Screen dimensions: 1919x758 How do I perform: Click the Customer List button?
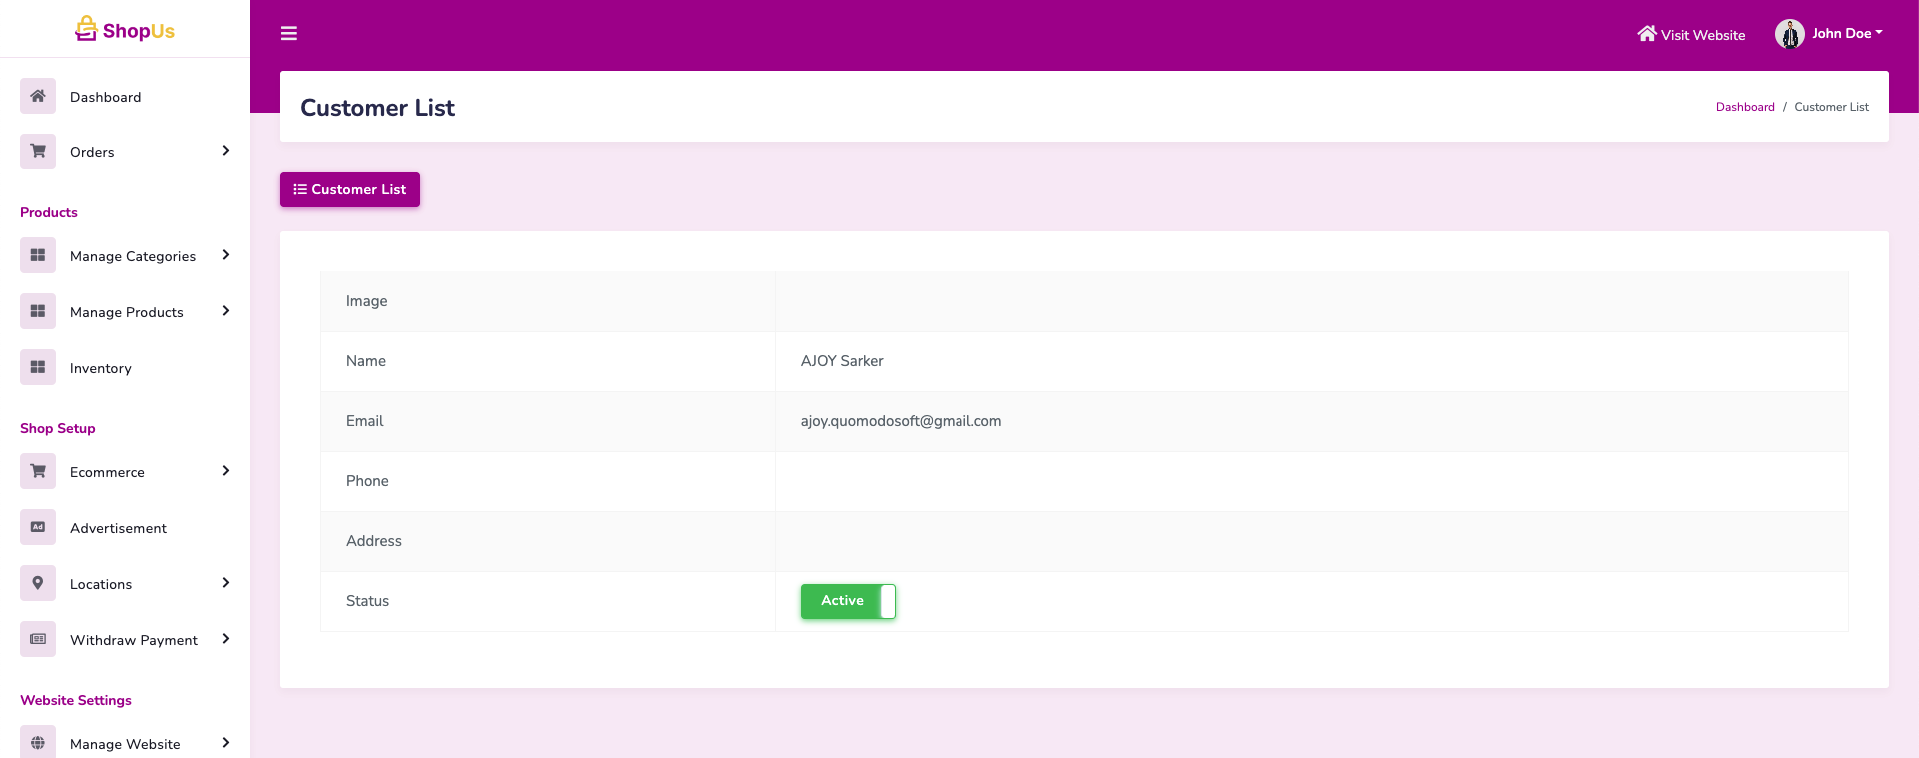click(350, 189)
